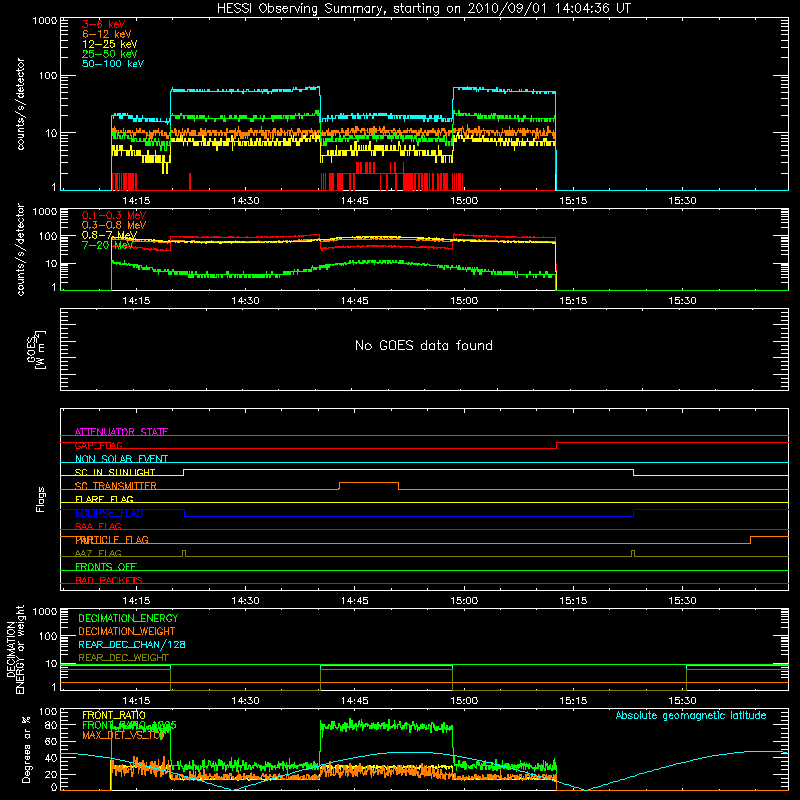Click the 14:30 tick label under the MeV plot
The width and height of the screenshot is (800, 800).
click(245, 301)
